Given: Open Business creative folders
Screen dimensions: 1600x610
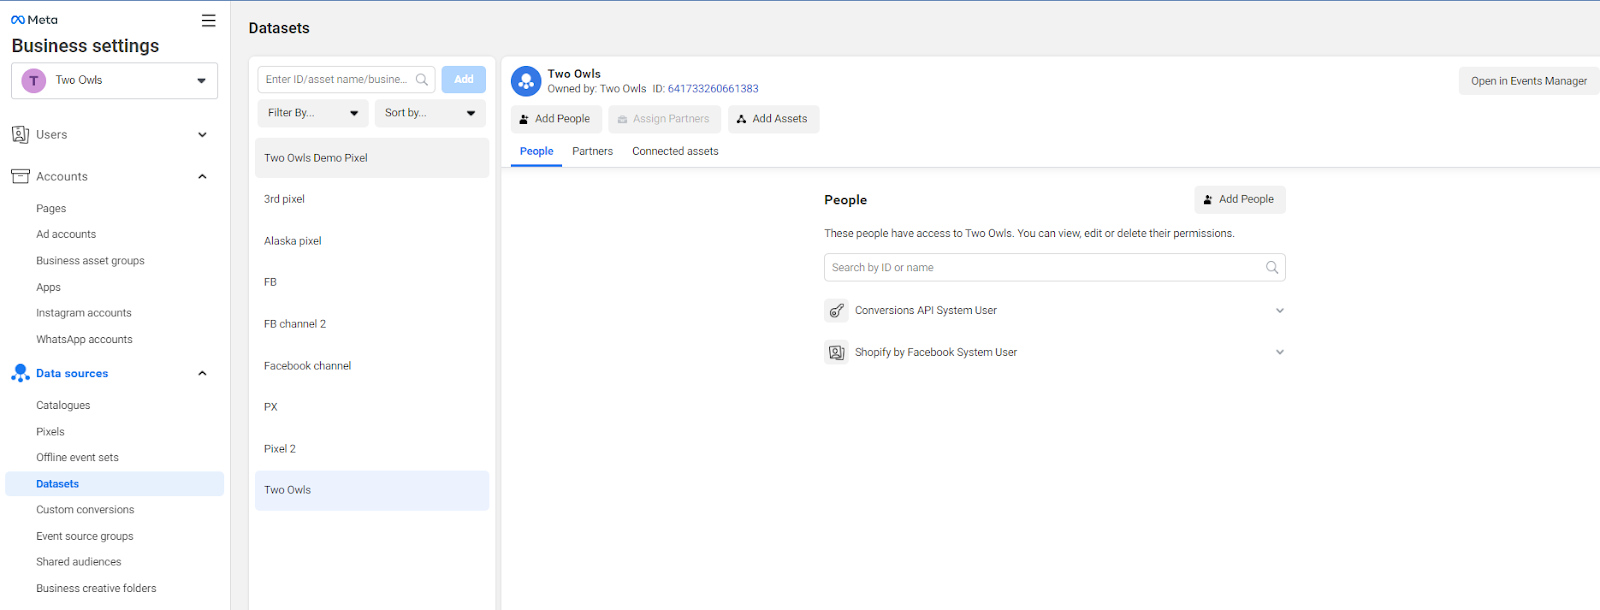Looking at the screenshot, I should [96, 589].
